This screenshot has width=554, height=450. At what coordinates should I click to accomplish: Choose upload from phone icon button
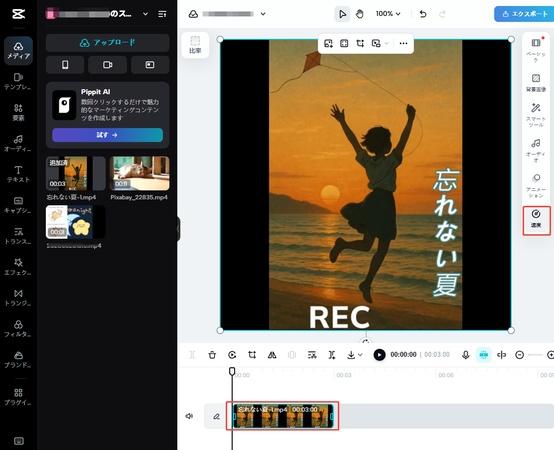click(x=65, y=65)
